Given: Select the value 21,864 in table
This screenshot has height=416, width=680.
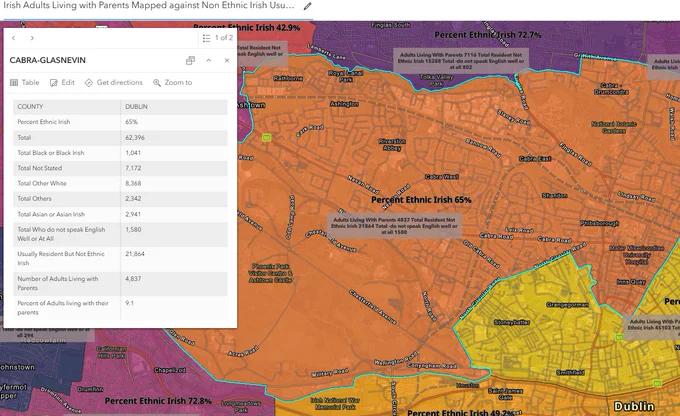Looking at the screenshot, I should 135,254.
